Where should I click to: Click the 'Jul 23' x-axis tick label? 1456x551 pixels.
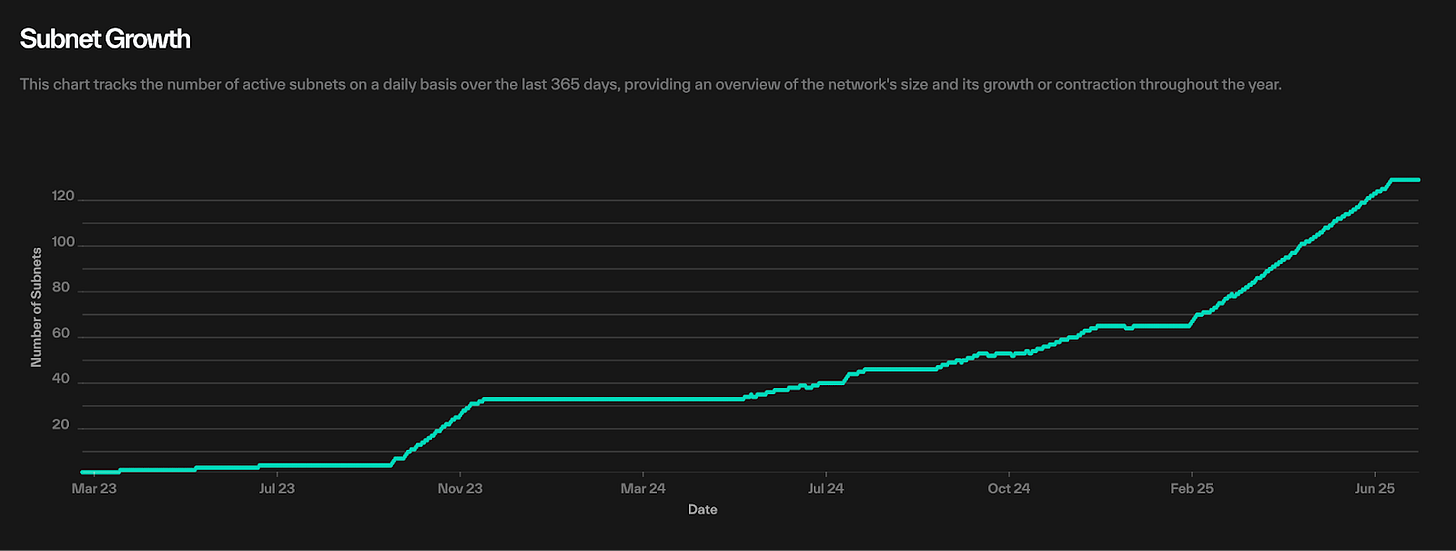276,489
